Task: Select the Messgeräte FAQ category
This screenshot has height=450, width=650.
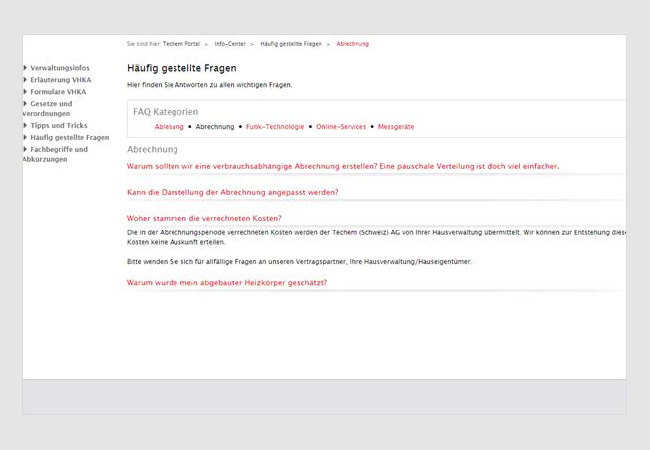Action: point(396,127)
